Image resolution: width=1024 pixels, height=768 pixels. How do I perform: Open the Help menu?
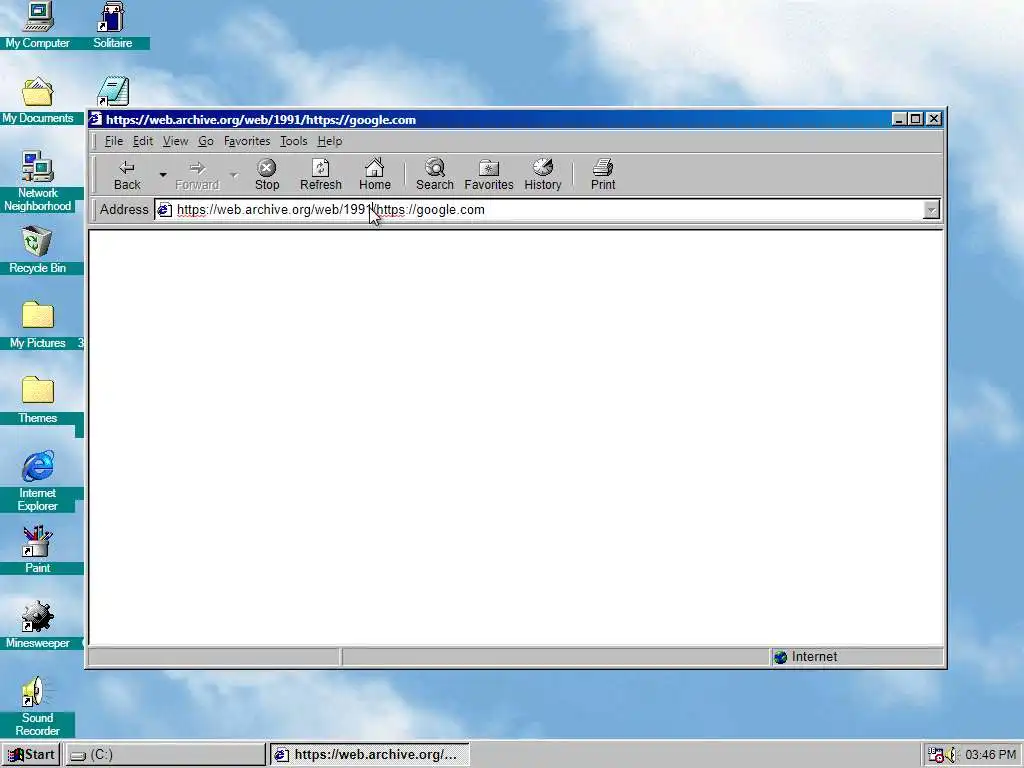330,141
